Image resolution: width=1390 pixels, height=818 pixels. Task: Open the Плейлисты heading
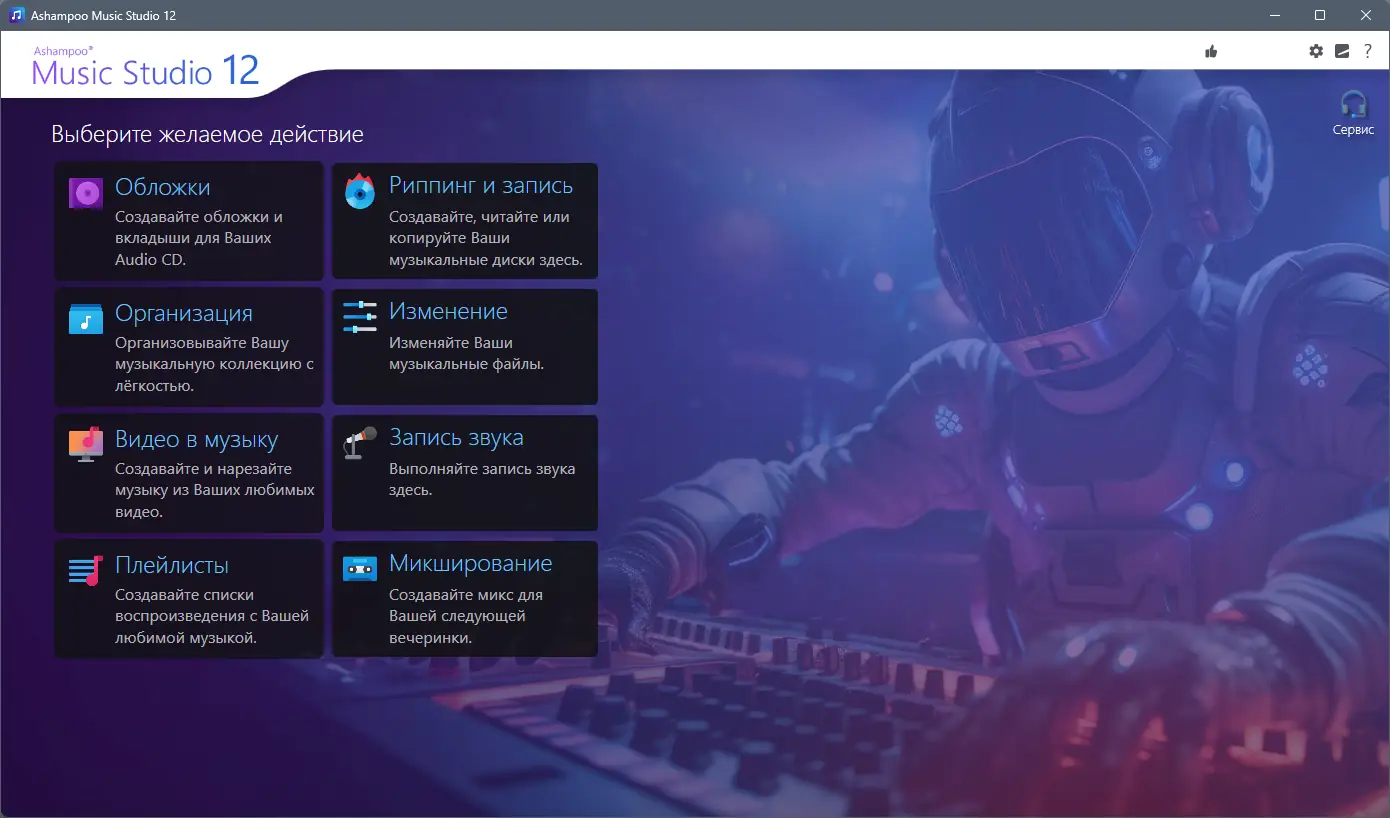coord(172,565)
